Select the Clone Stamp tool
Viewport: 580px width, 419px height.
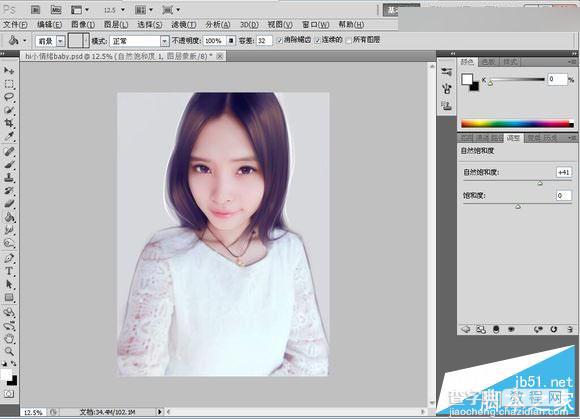pos(9,178)
